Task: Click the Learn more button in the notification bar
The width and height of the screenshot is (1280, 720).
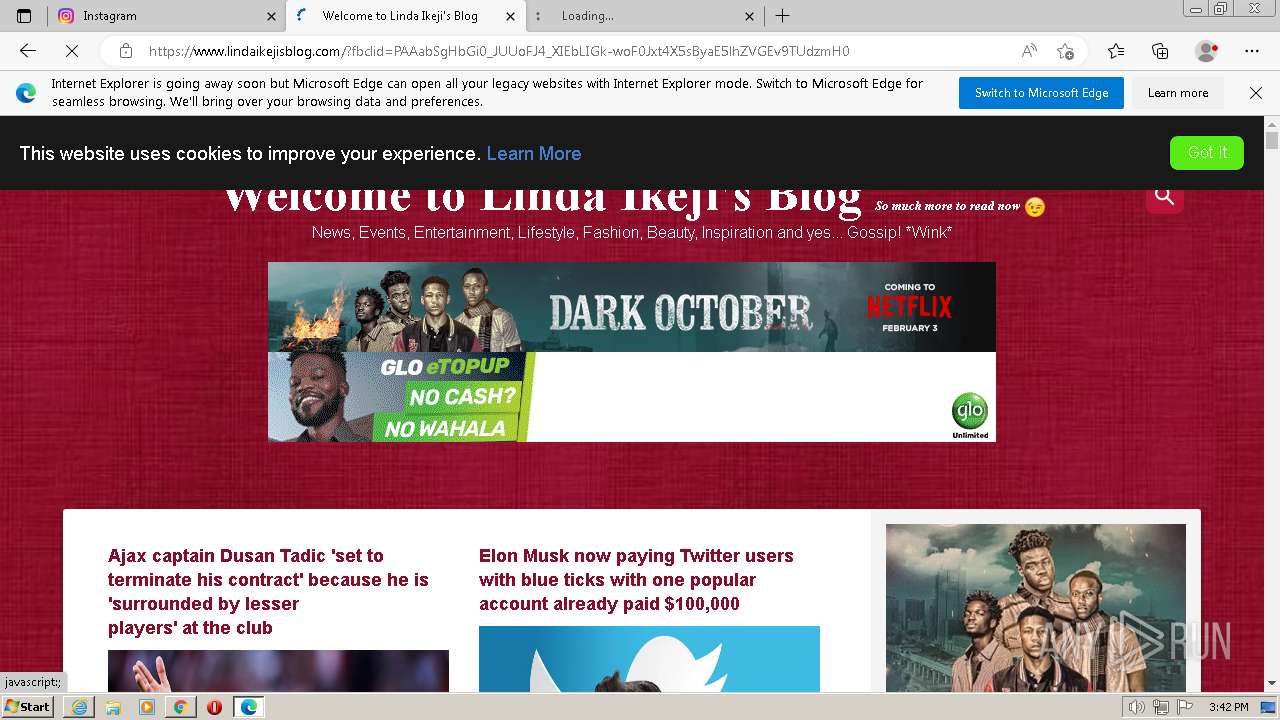Action: coord(1178,93)
